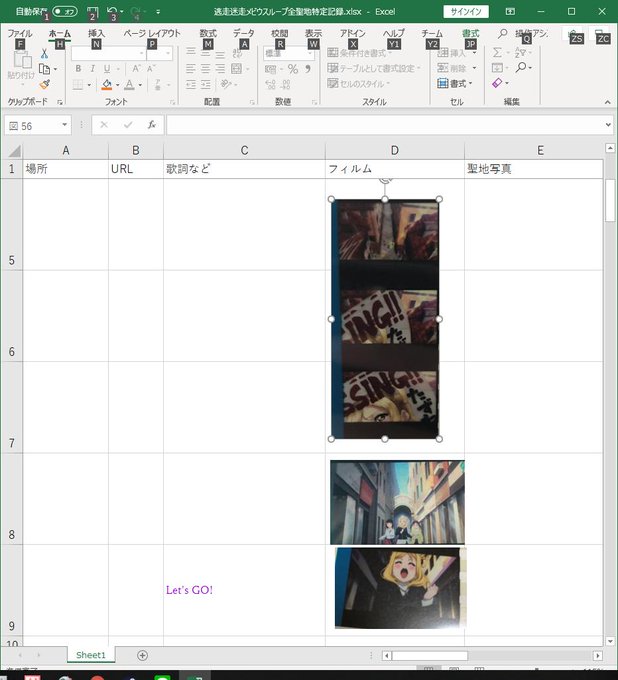The width and height of the screenshot is (618, 680).
Task: Click inside the formula bar
Action: tap(384, 125)
